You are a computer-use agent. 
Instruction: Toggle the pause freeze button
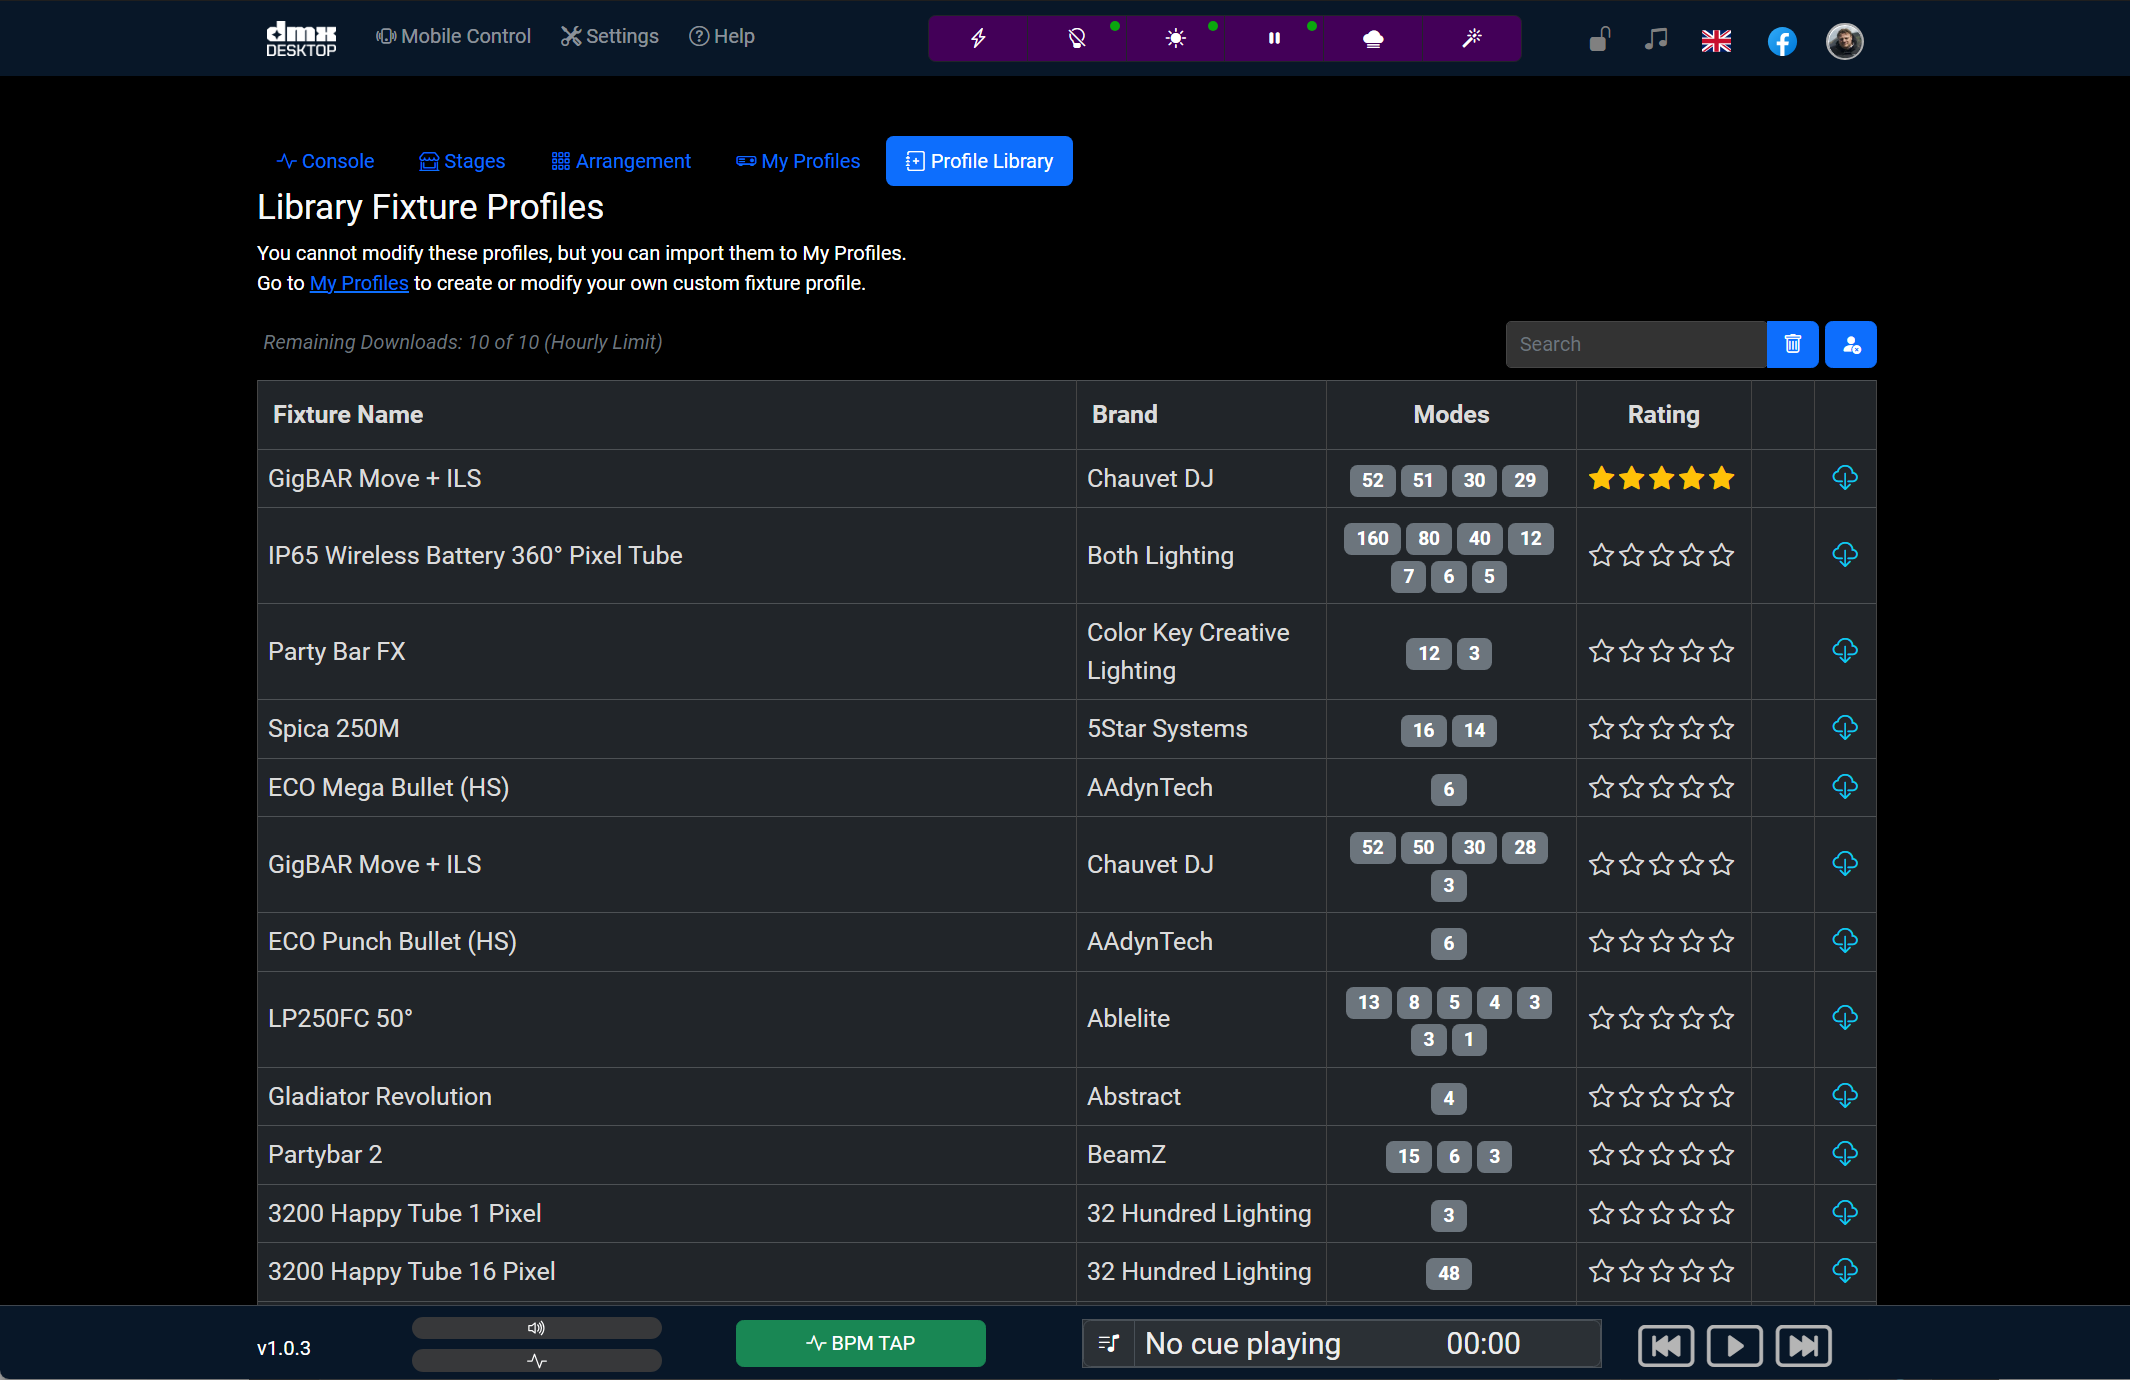(1274, 38)
